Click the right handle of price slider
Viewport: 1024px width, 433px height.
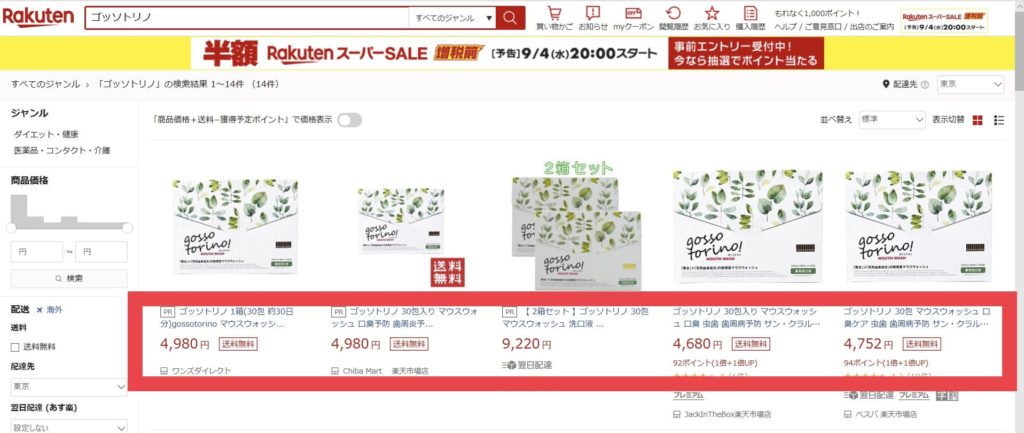(127, 228)
